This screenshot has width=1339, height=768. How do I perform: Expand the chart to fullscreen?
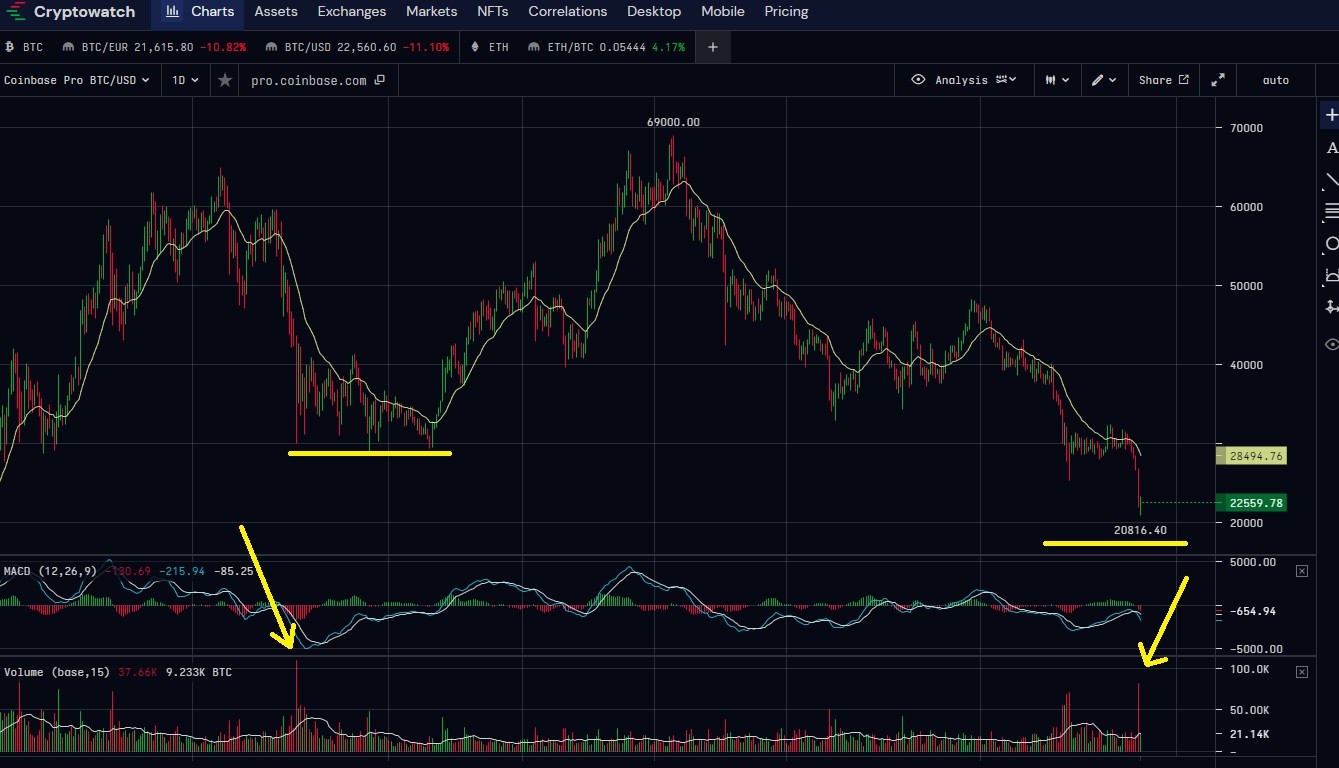pyautogui.click(x=1218, y=80)
